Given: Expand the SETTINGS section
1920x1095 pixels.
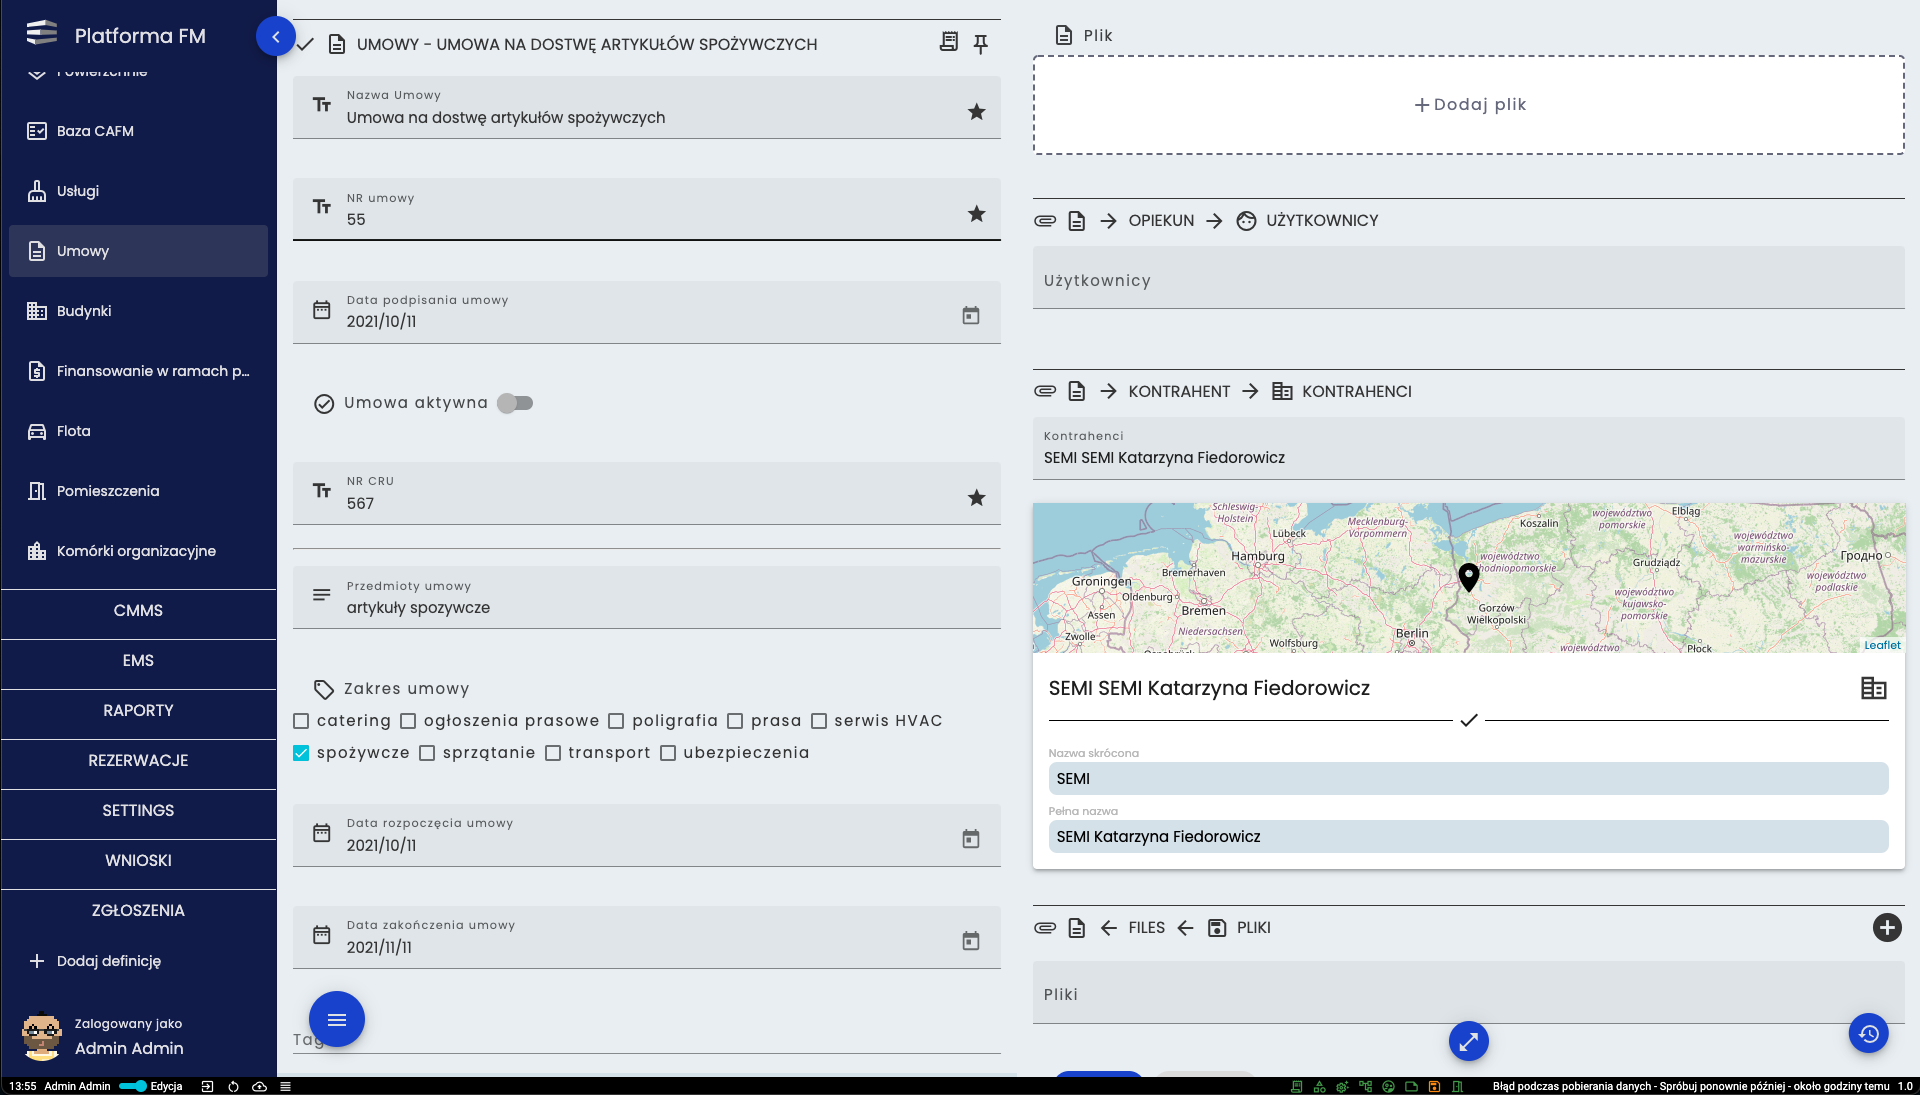Looking at the screenshot, I should [138, 811].
